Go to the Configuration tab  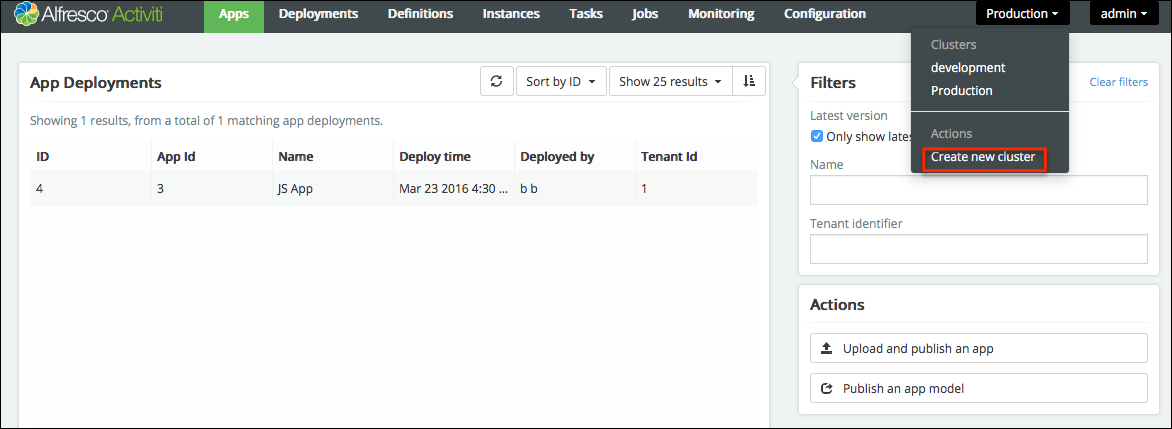tap(824, 14)
